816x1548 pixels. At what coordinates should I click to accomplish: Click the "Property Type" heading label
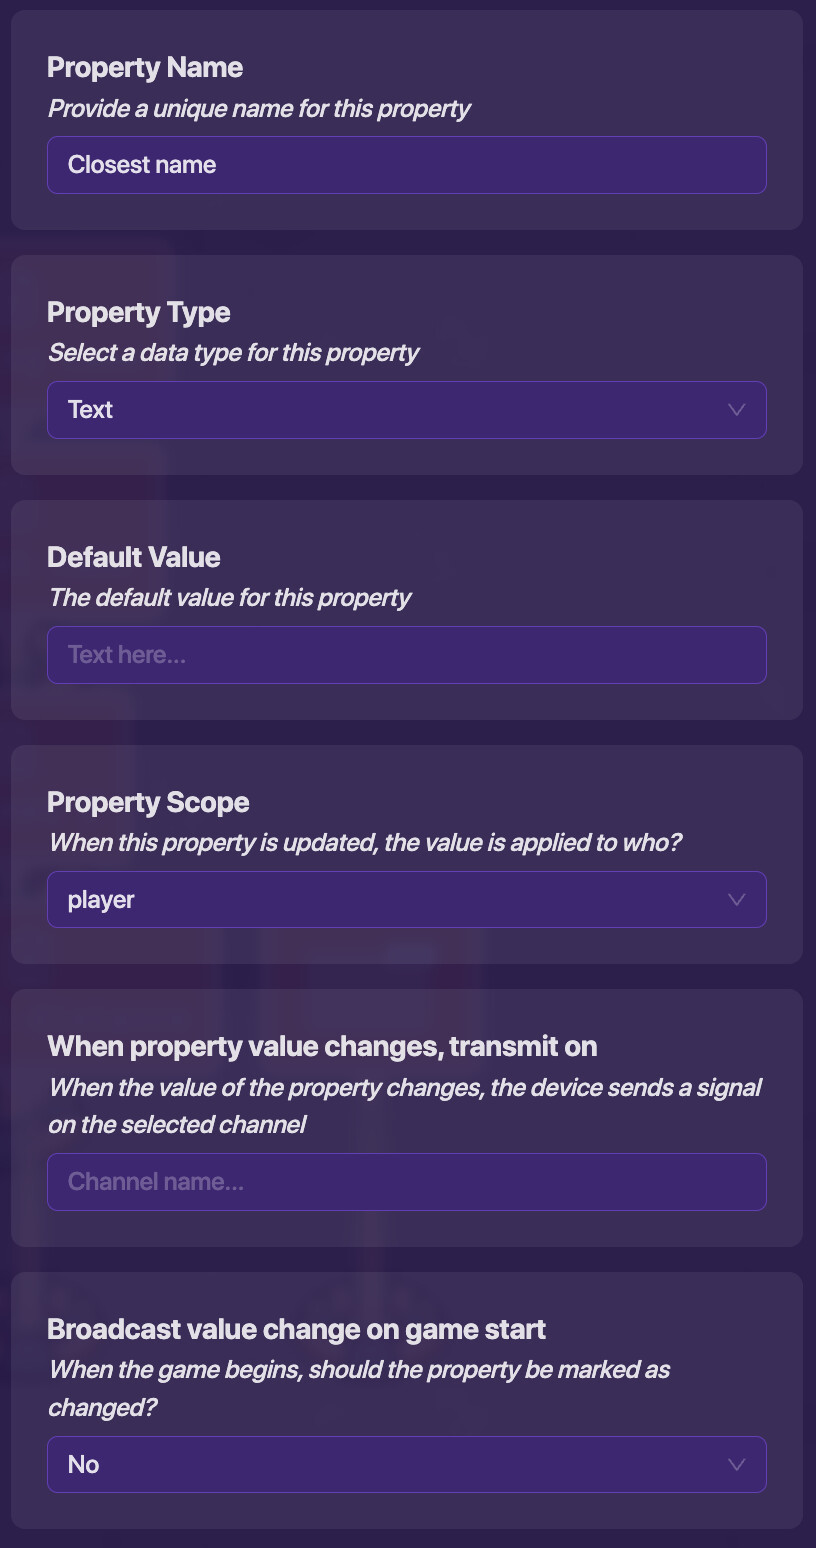[x=139, y=313]
